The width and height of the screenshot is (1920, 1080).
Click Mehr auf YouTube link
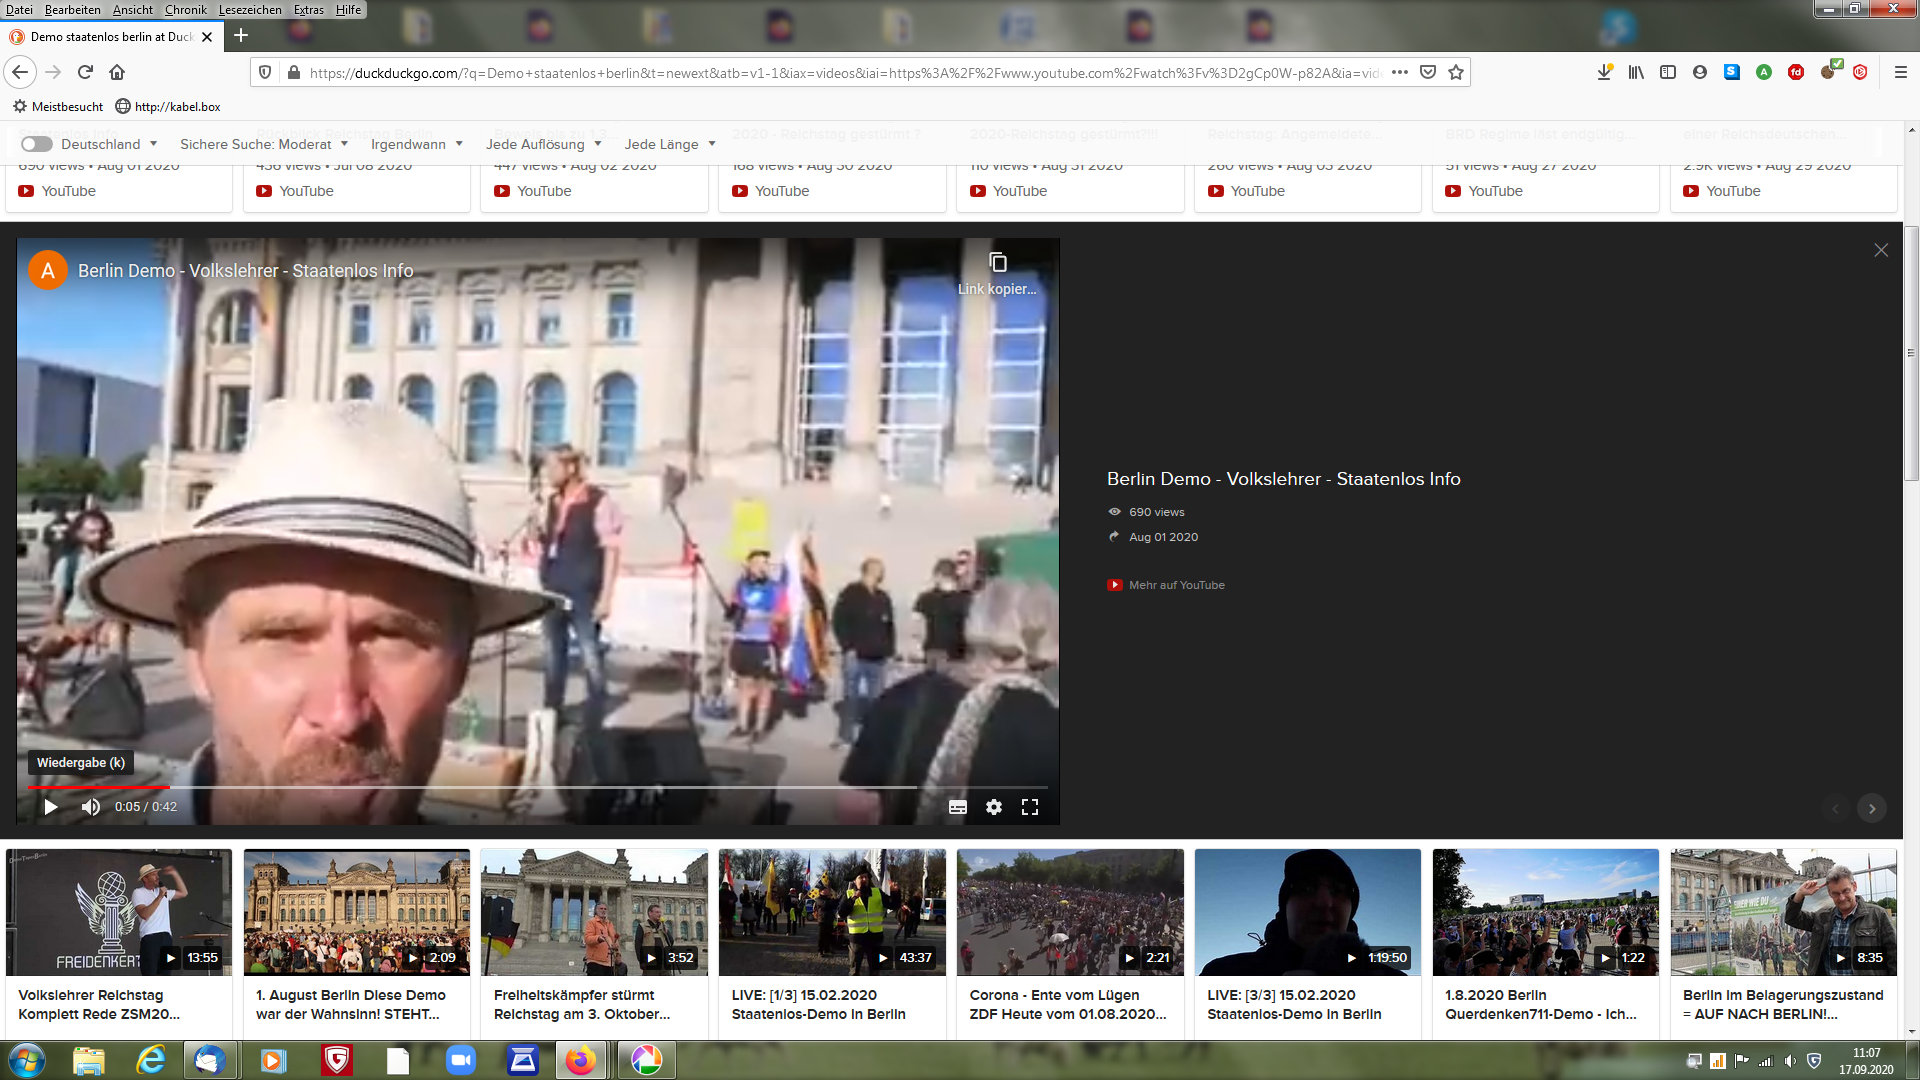pyautogui.click(x=1176, y=585)
